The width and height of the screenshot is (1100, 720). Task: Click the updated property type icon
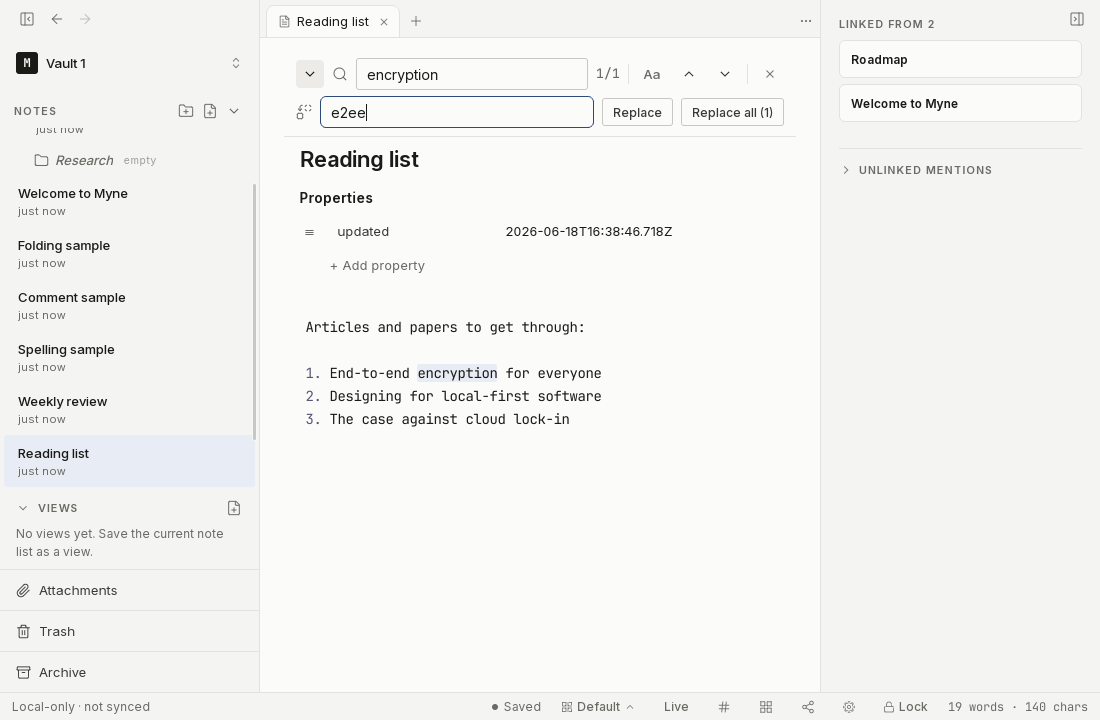309,232
